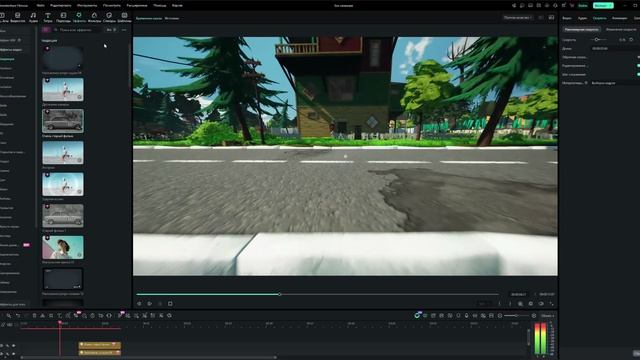Click the red playhead marker on timeline ruler

click(60, 323)
